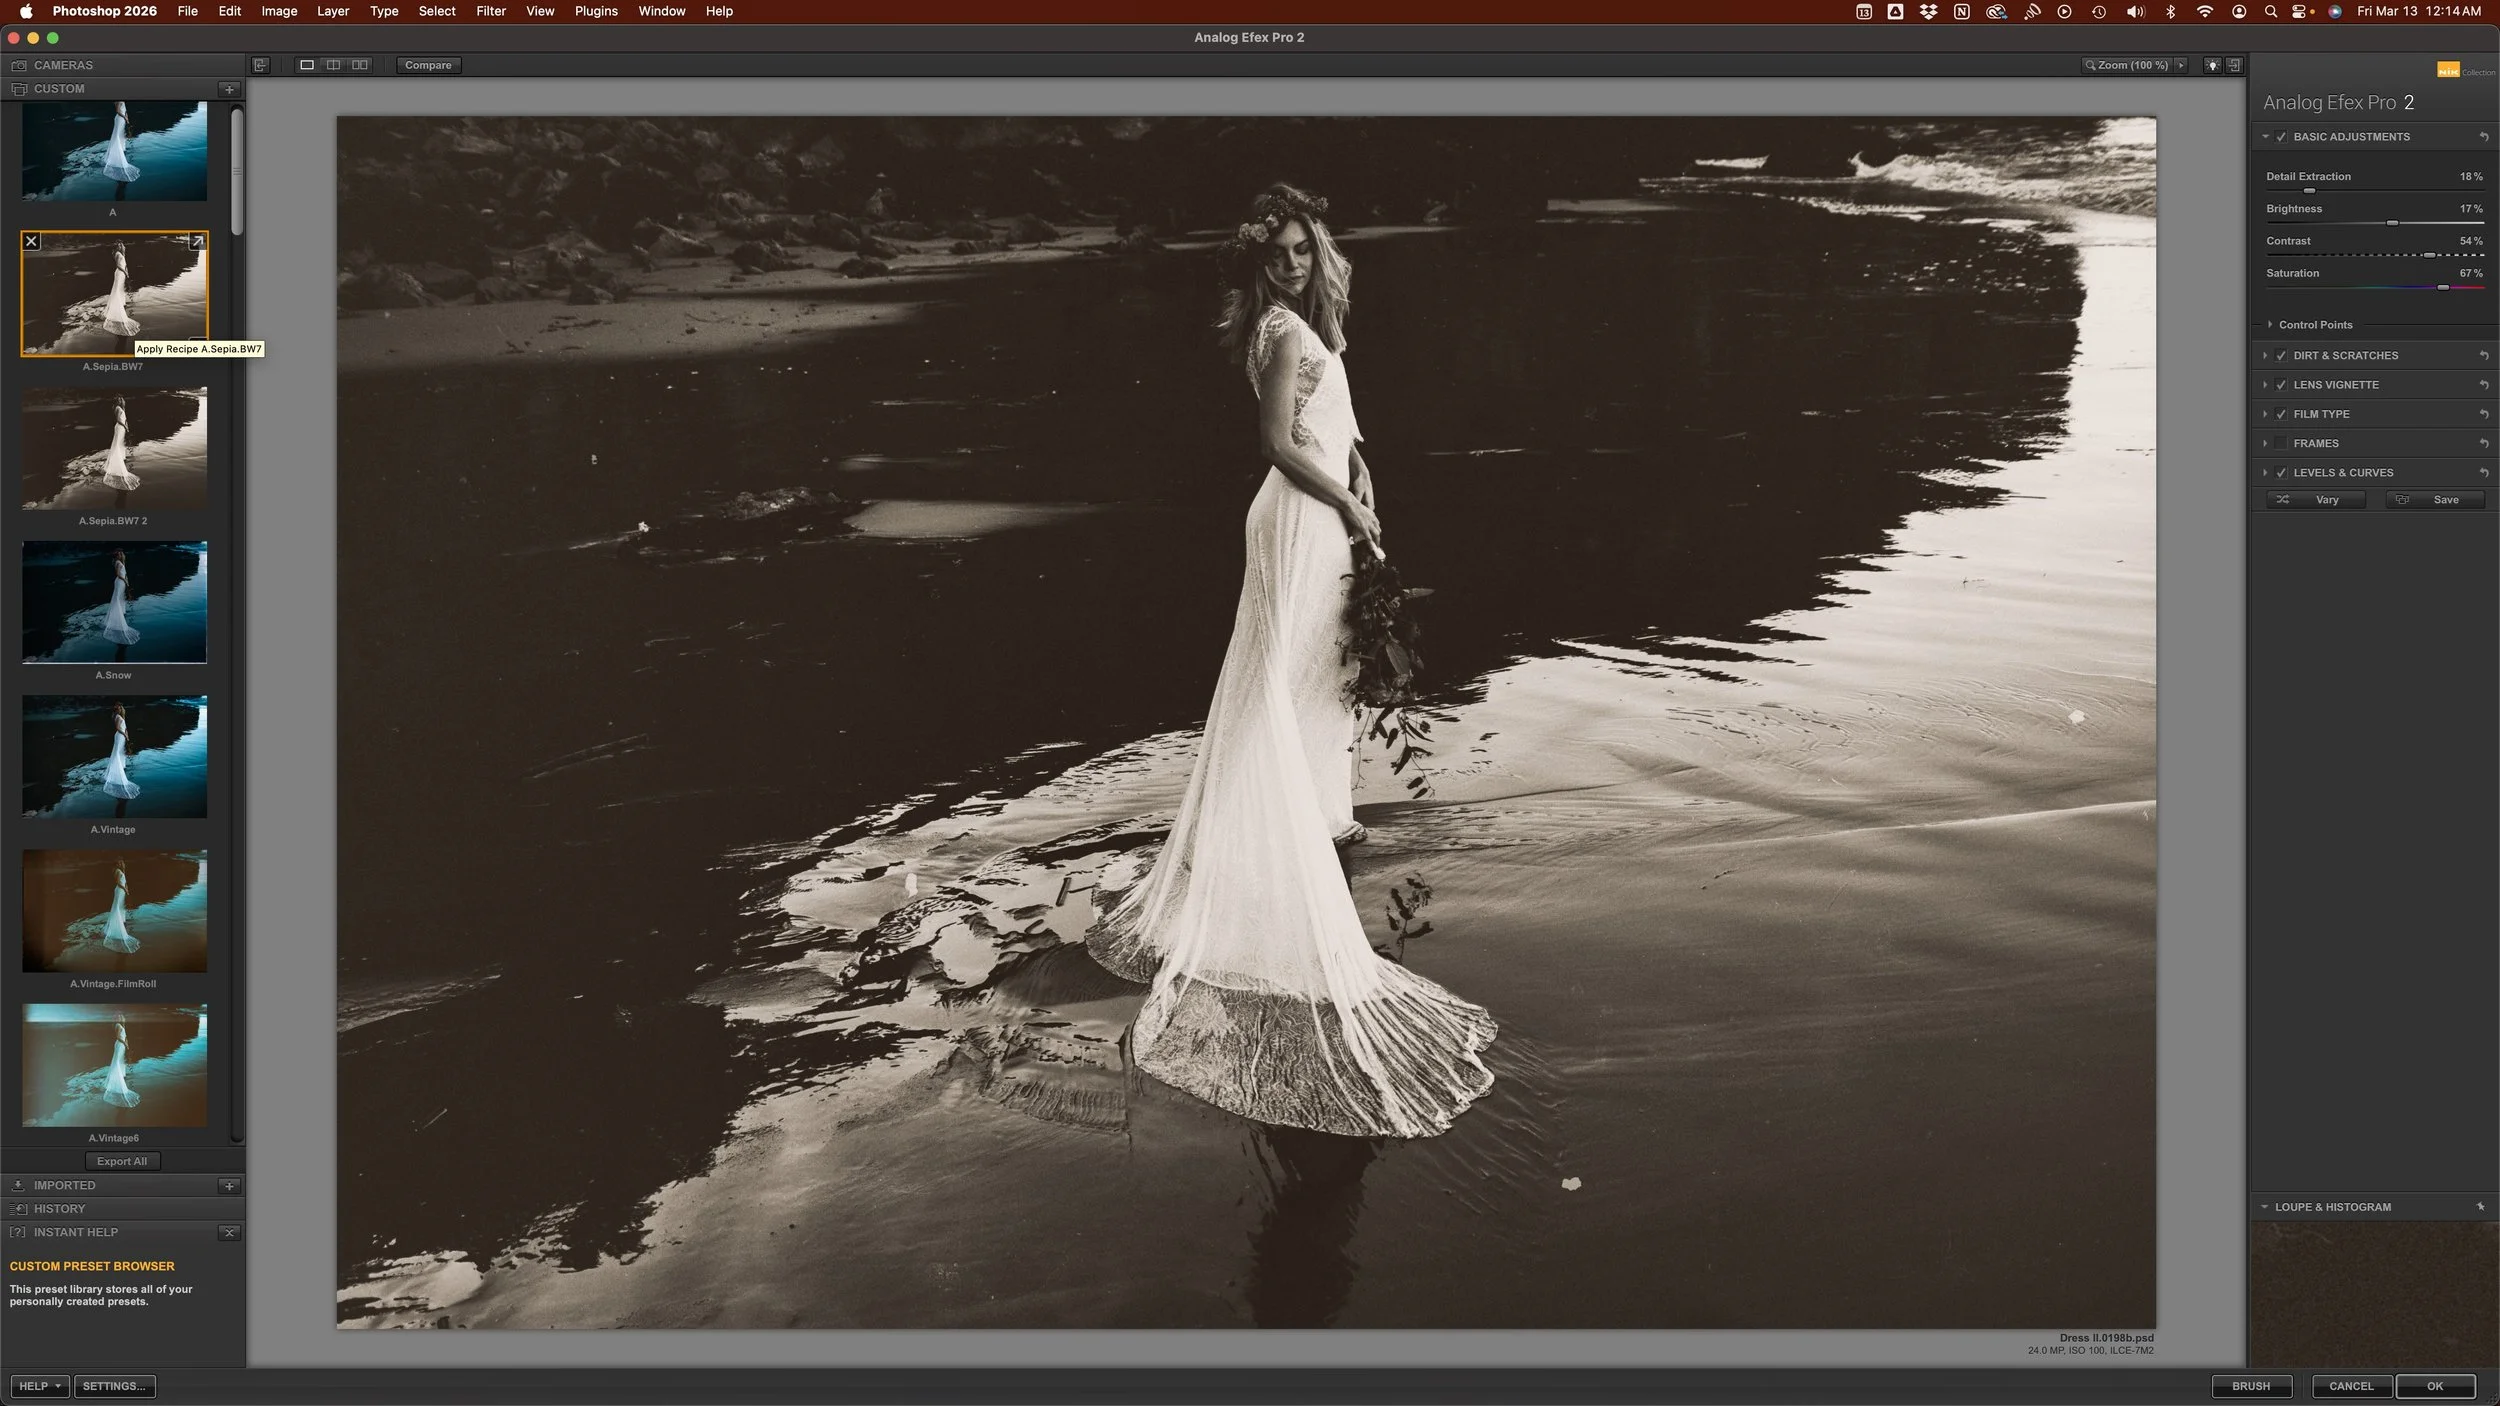2500x1406 pixels.
Task: Open the Cameras panel icon
Action: 19,64
